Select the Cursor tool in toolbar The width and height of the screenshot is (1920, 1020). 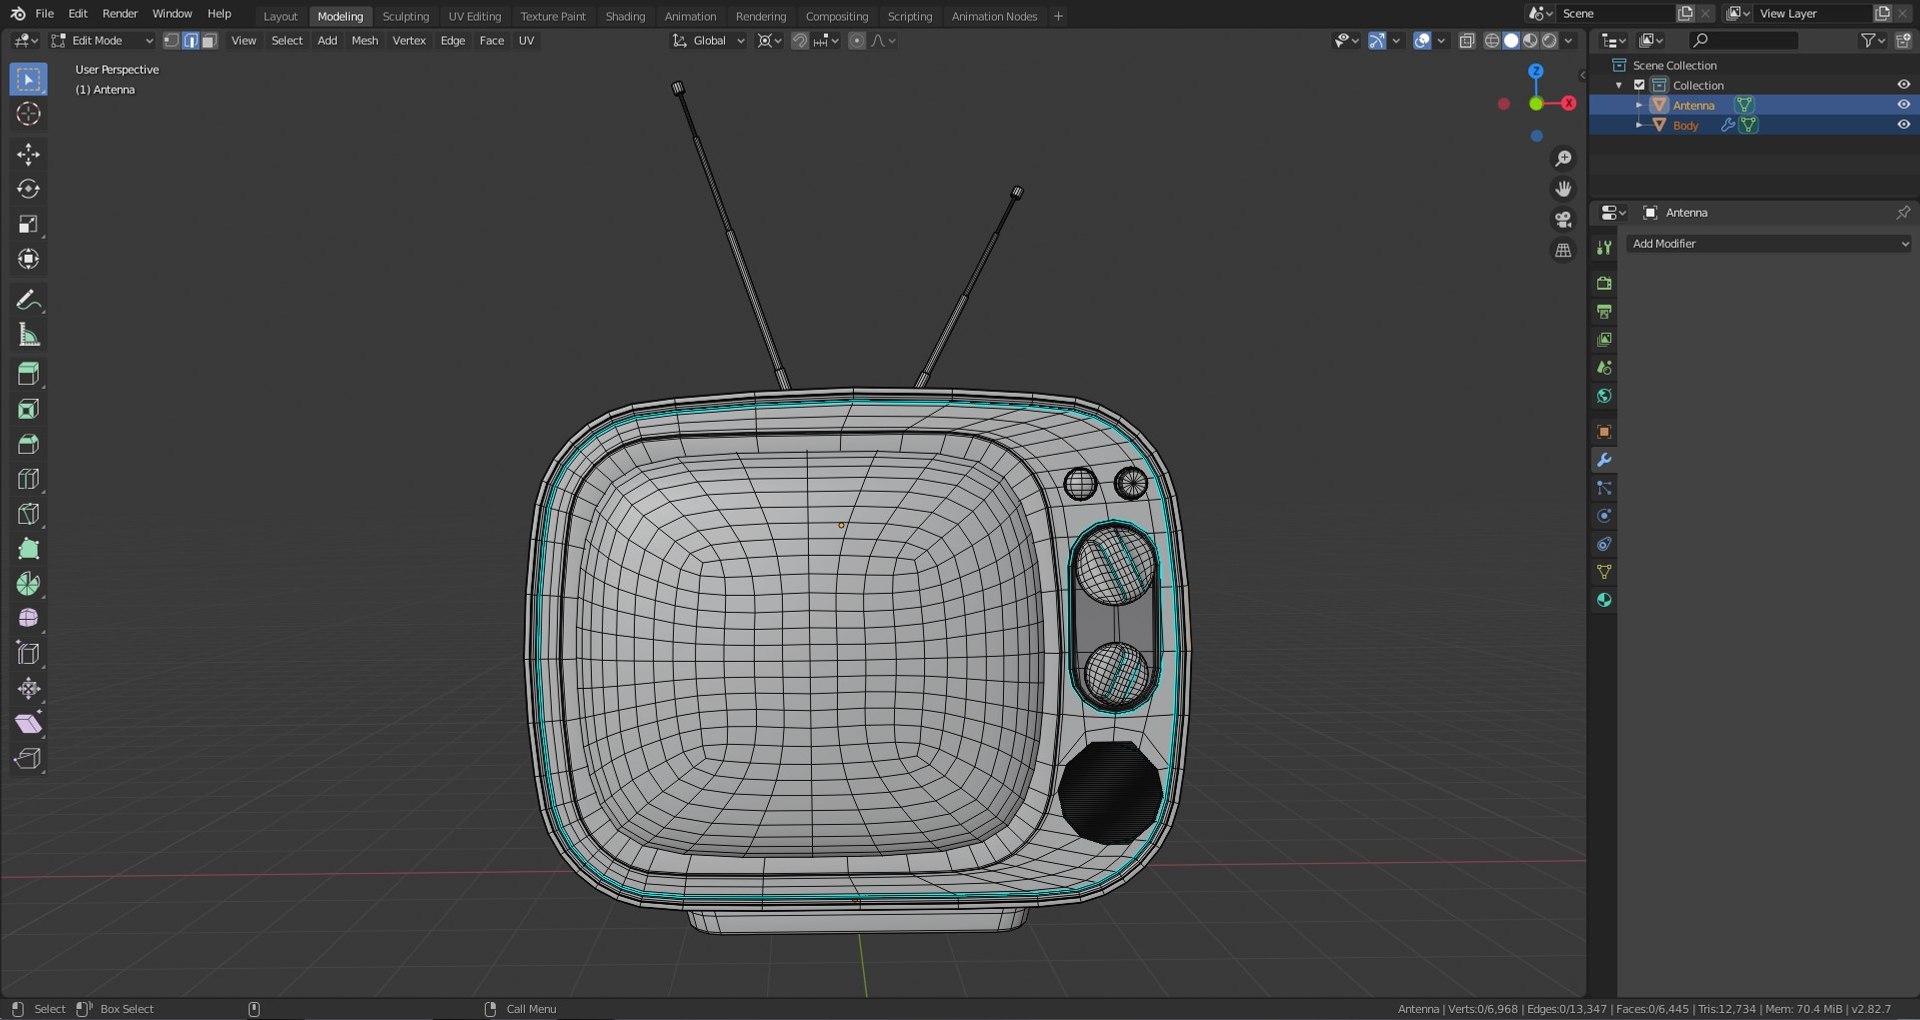coord(28,114)
